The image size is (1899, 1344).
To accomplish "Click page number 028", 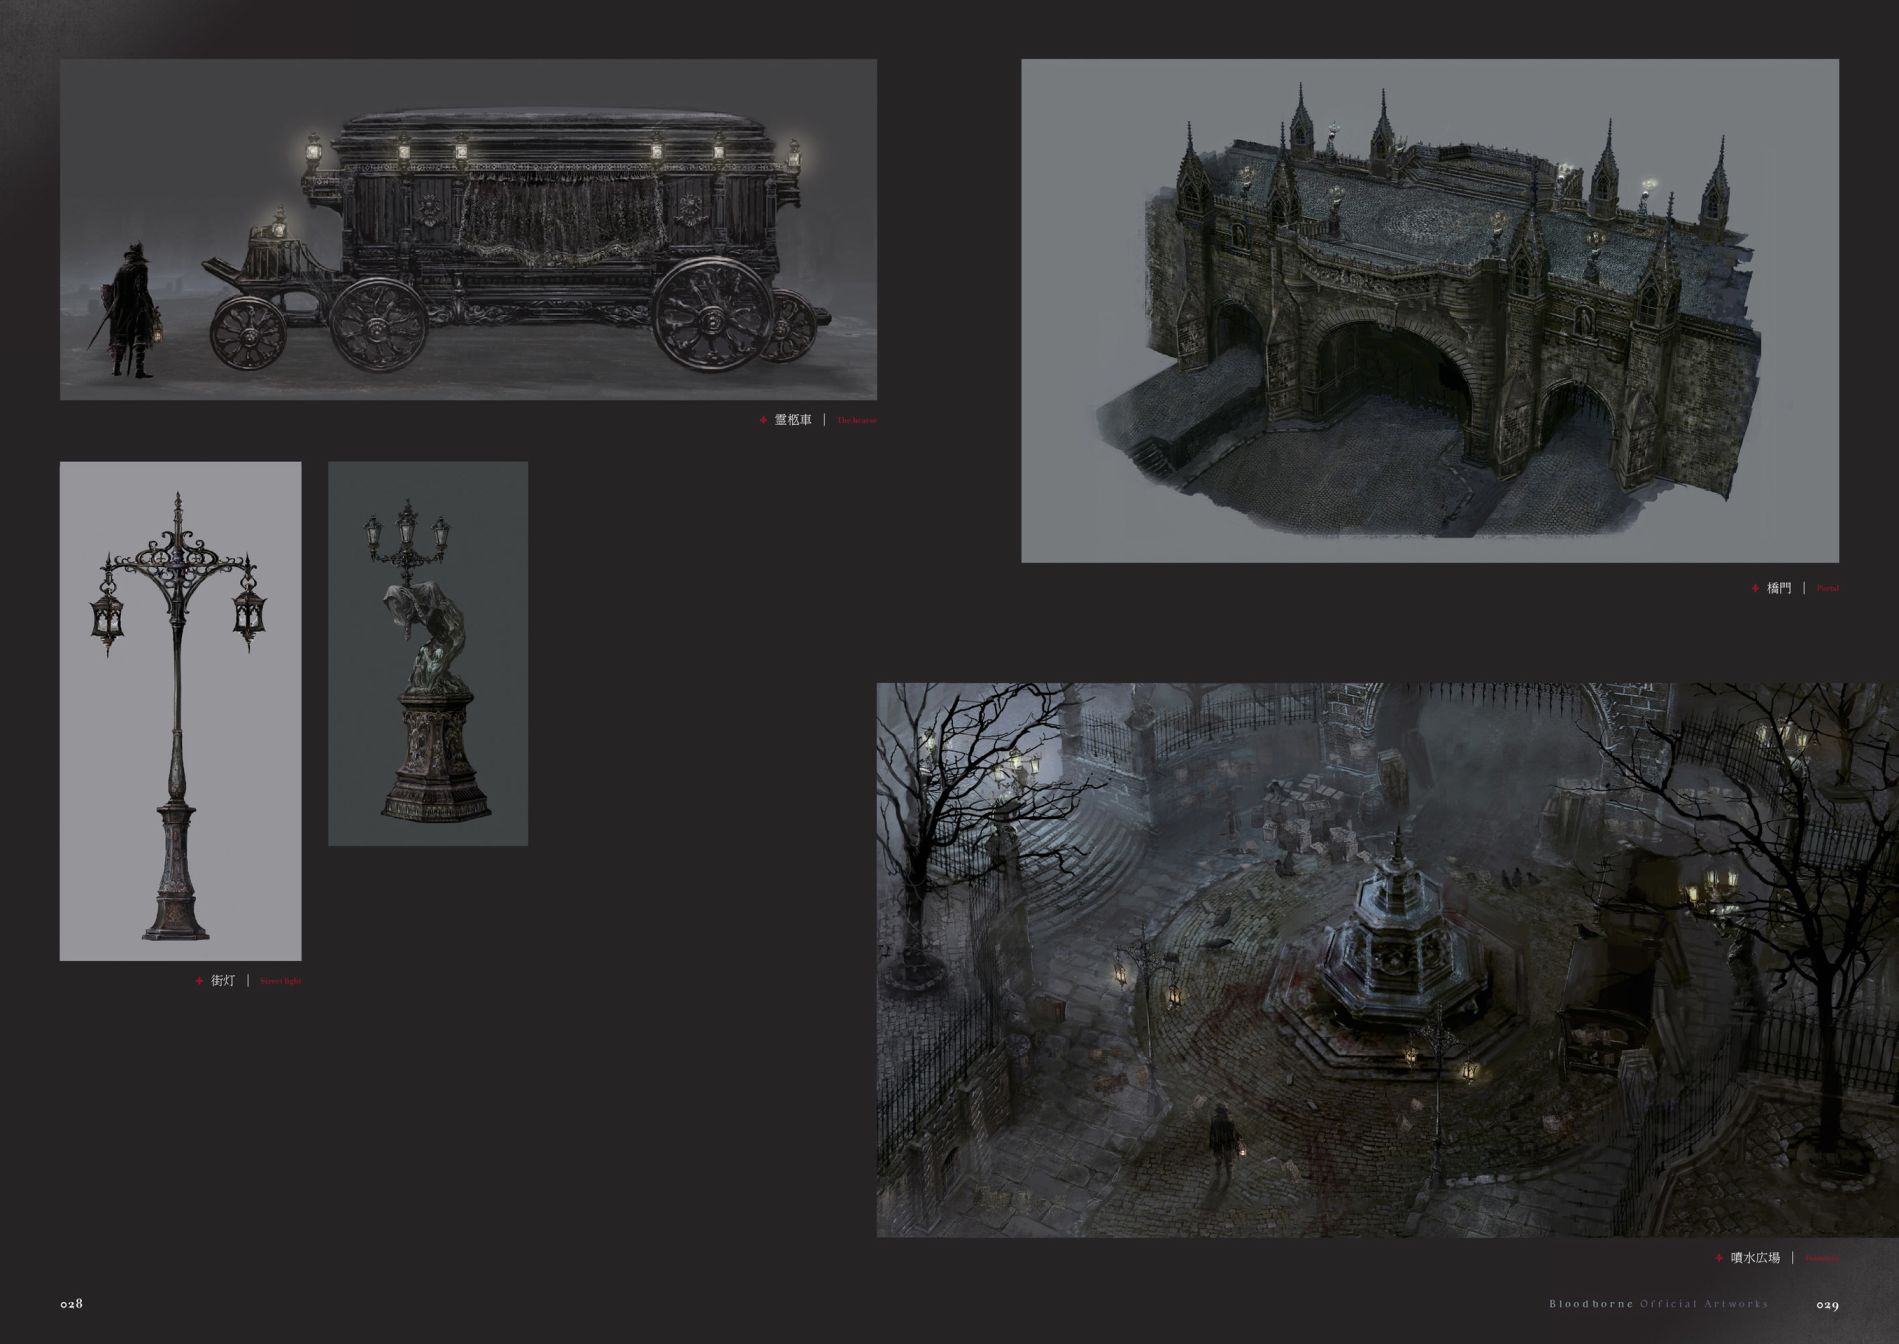I will [x=70, y=1304].
